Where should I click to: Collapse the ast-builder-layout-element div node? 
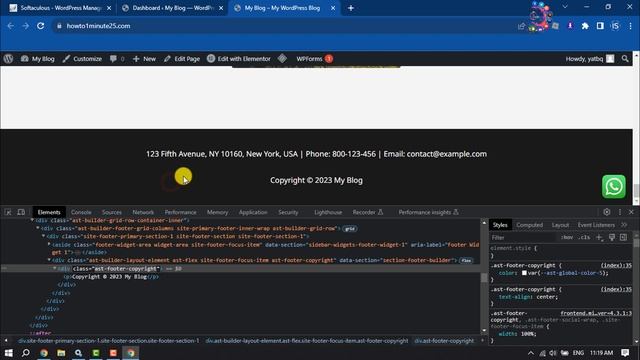click(x=49, y=260)
